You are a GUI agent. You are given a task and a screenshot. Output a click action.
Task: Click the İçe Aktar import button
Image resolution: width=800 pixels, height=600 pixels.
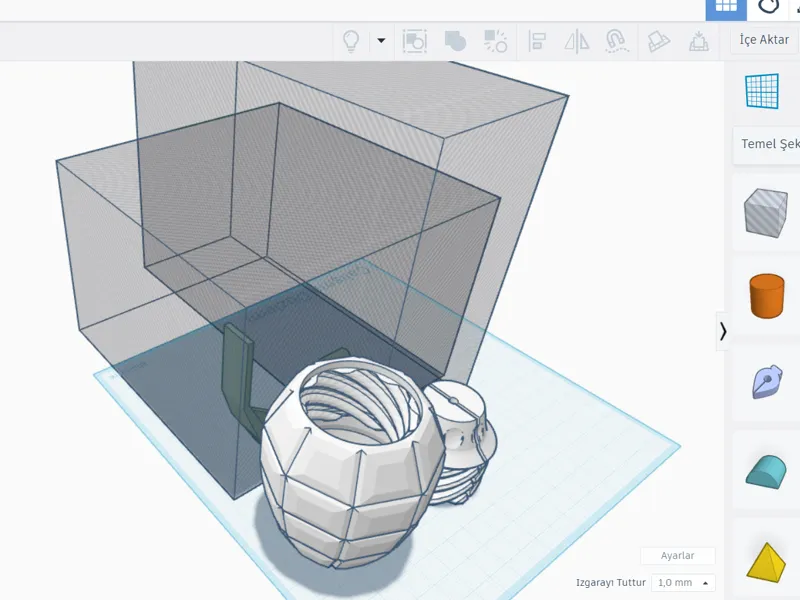[x=764, y=40]
